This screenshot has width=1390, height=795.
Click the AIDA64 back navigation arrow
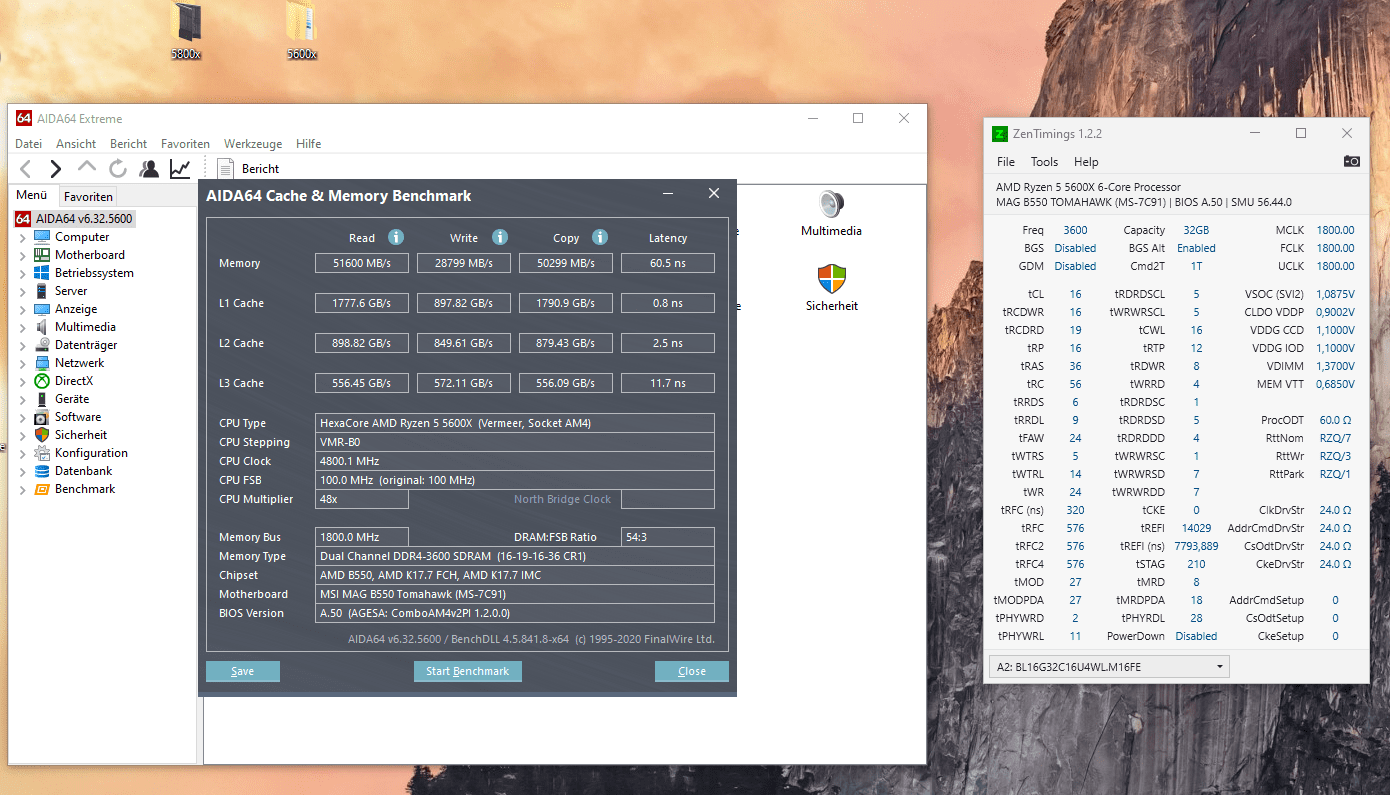pos(26,169)
